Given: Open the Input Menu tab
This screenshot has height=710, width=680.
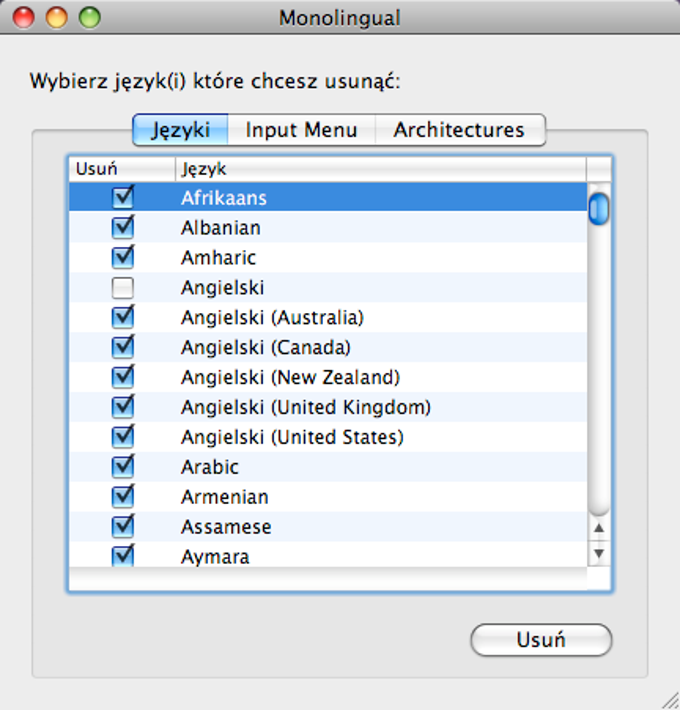Looking at the screenshot, I should point(302,130).
